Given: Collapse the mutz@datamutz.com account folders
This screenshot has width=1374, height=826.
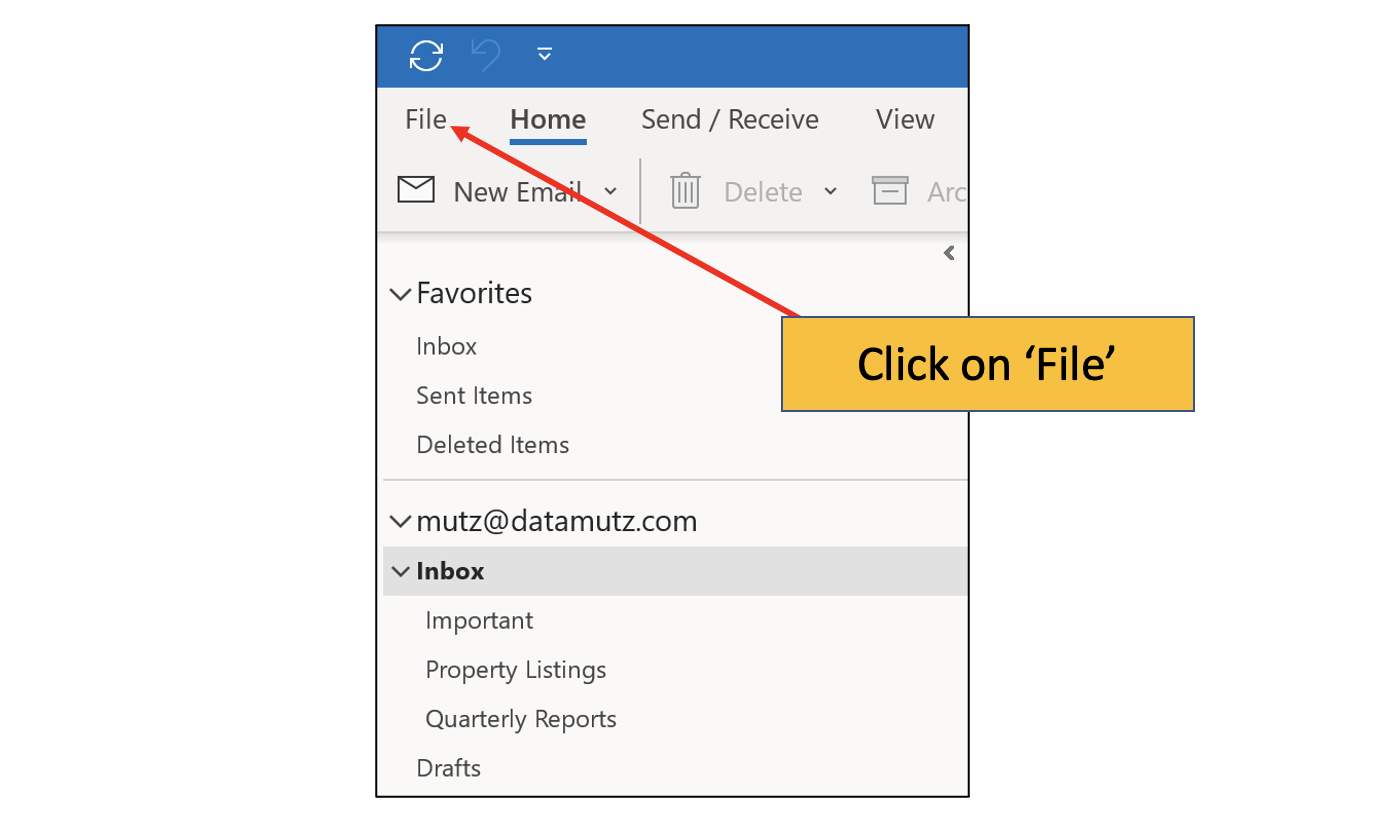Looking at the screenshot, I should point(400,521).
